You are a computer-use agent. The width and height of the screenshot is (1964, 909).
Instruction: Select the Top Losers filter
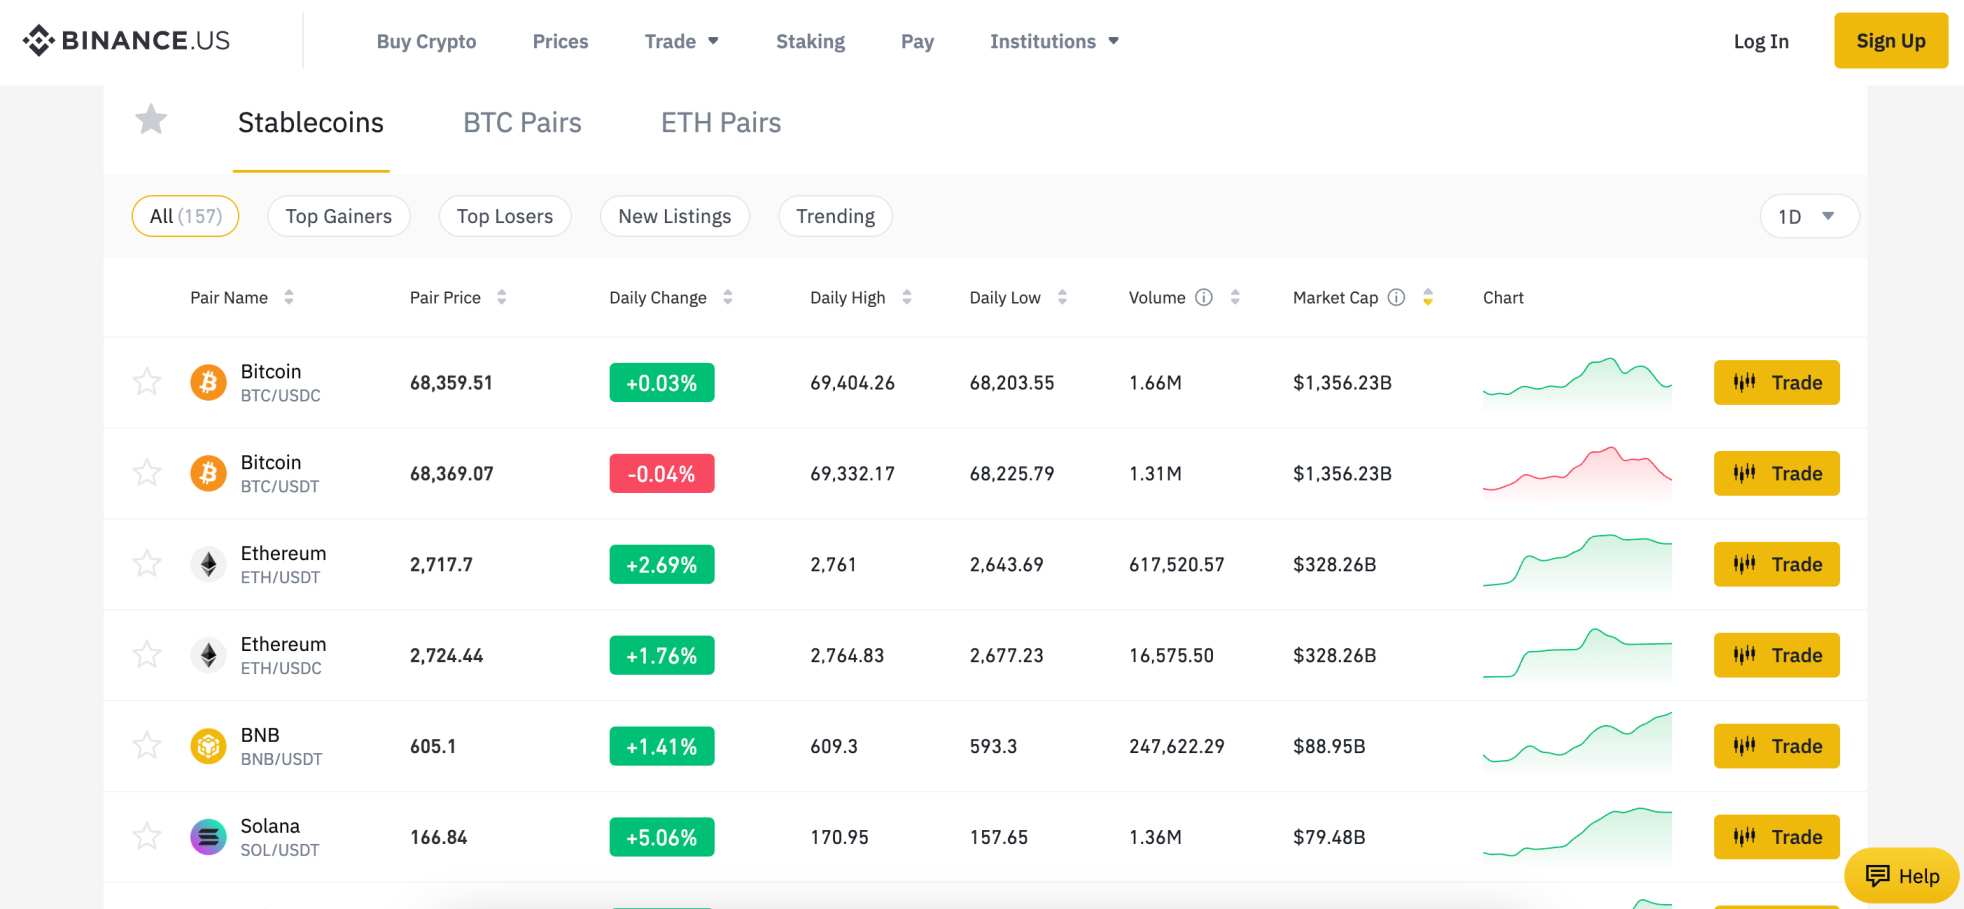click(x=505, y=216)
